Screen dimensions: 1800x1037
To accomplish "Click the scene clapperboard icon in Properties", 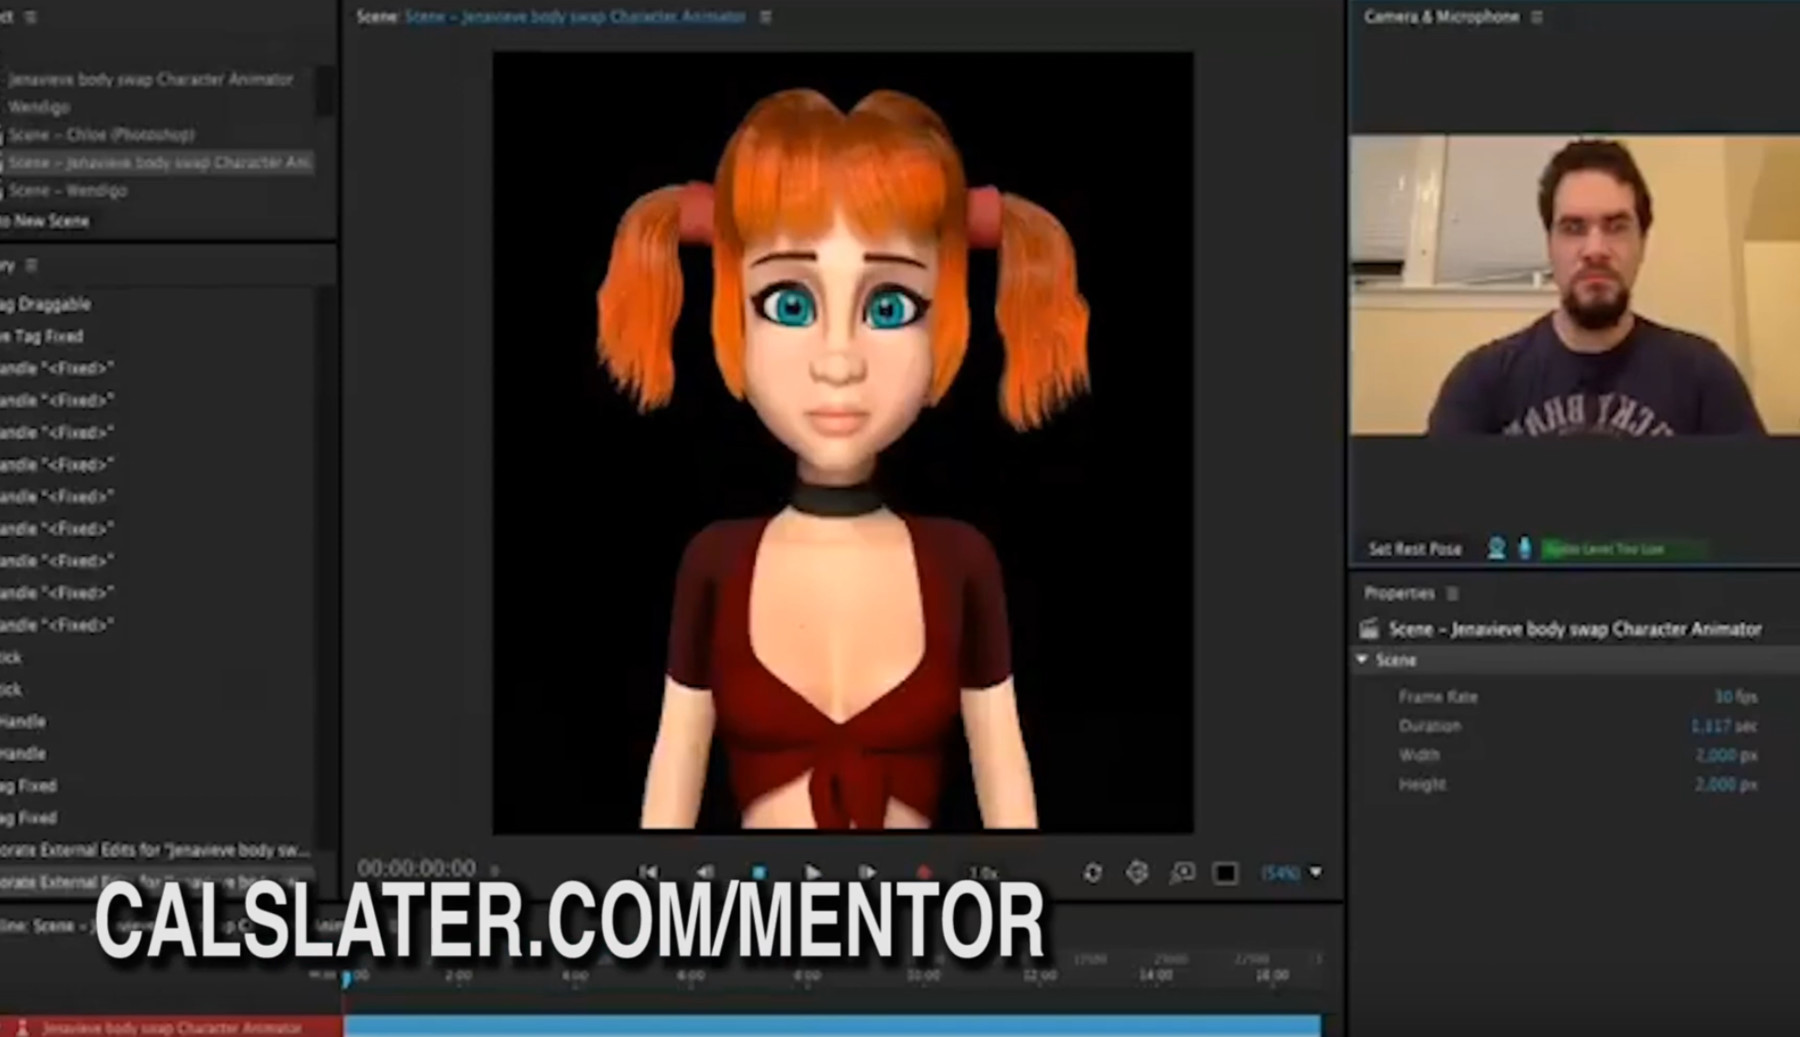I will [1367, 629].
